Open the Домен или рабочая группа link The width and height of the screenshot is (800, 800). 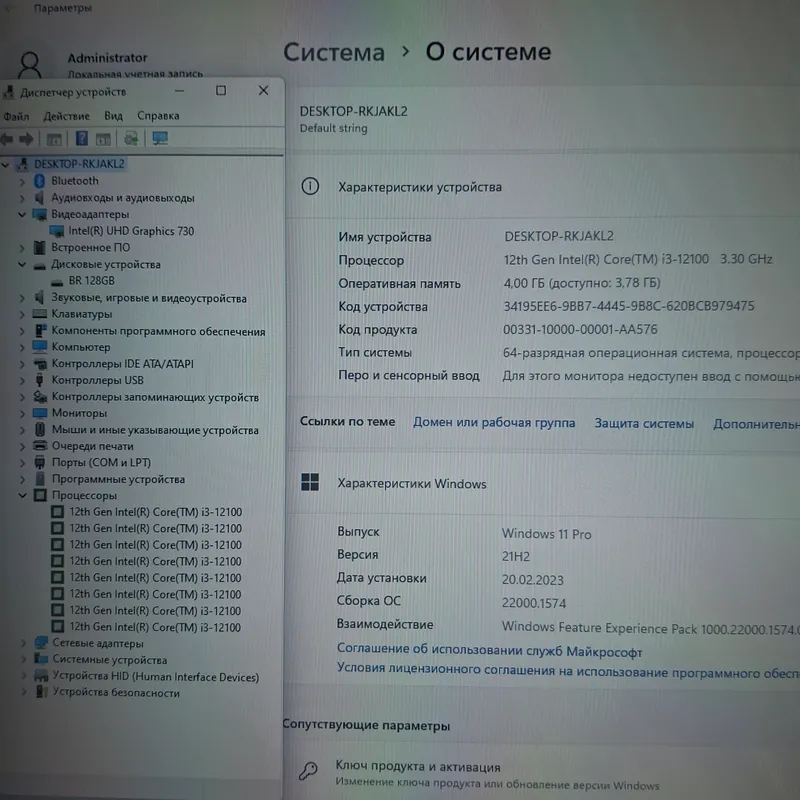click(494, 422)
